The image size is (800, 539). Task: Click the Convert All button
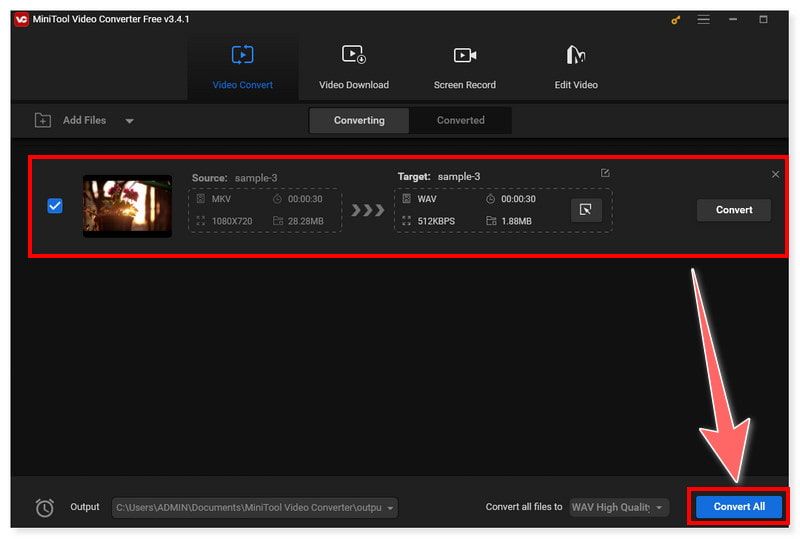pos(739,507)
